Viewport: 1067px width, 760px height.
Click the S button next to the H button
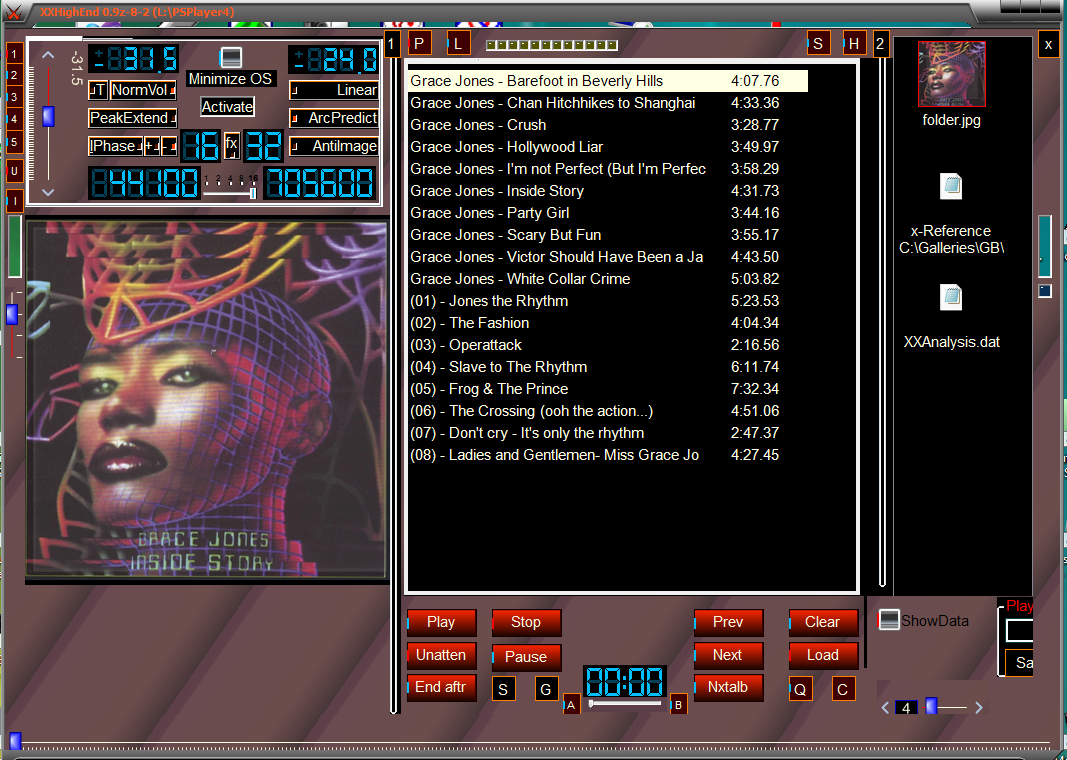tap(818, 44)
